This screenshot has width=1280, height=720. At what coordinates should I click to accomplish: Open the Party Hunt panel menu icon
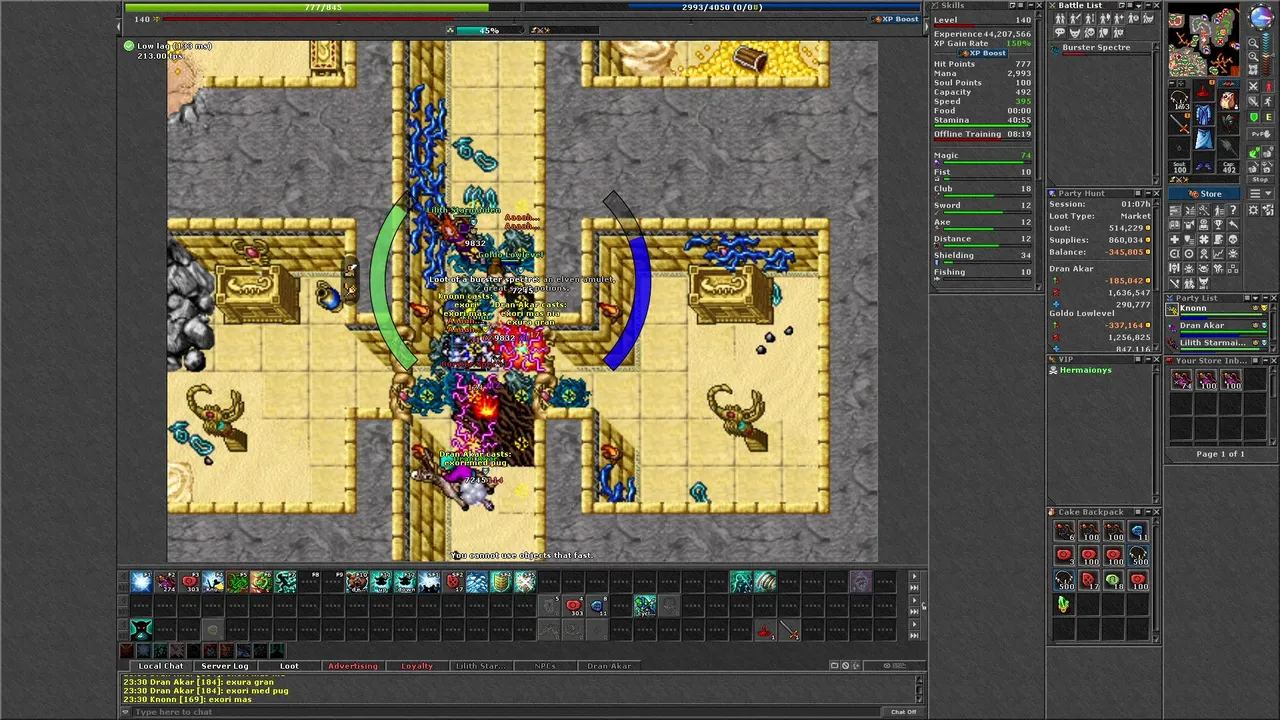(1138, 193)
